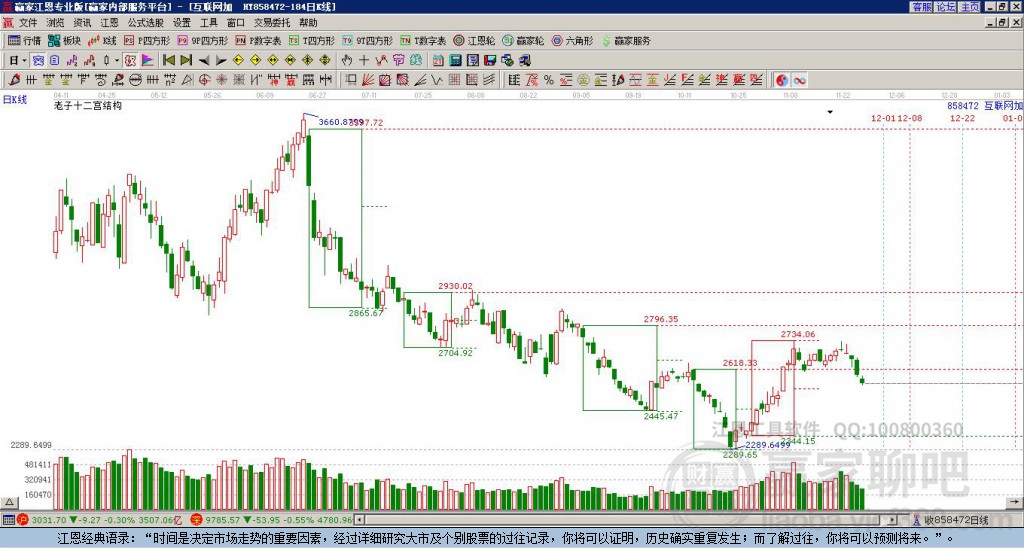Open the 江恩 menu

click(109, 23)
